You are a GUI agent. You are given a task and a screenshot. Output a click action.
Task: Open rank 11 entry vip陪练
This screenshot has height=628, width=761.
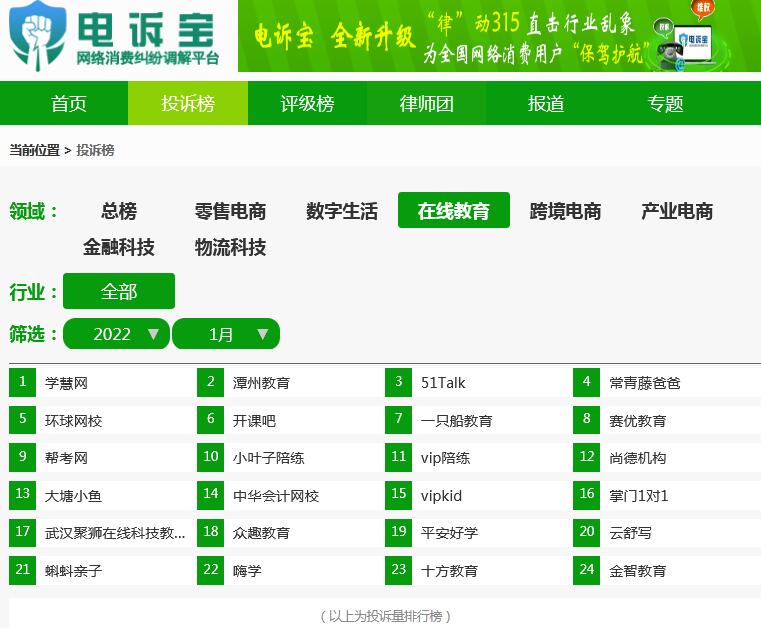coord(446,458)
